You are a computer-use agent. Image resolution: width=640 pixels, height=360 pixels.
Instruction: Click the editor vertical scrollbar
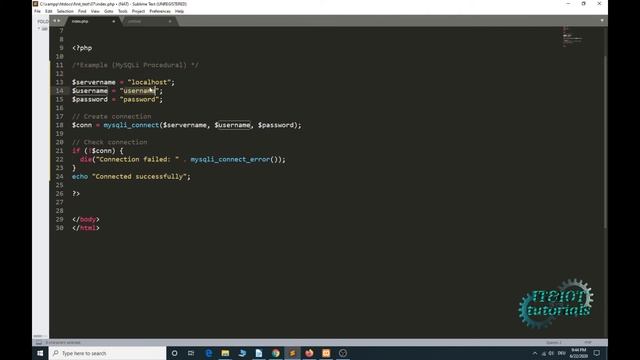[605, 141]
